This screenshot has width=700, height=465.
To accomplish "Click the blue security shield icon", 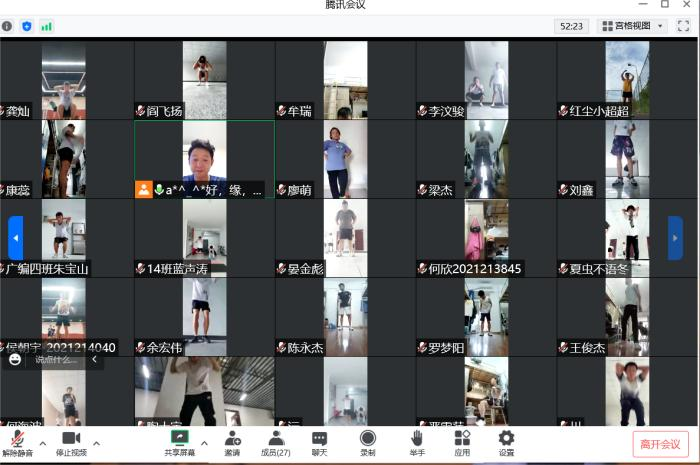I will (26, 26).
